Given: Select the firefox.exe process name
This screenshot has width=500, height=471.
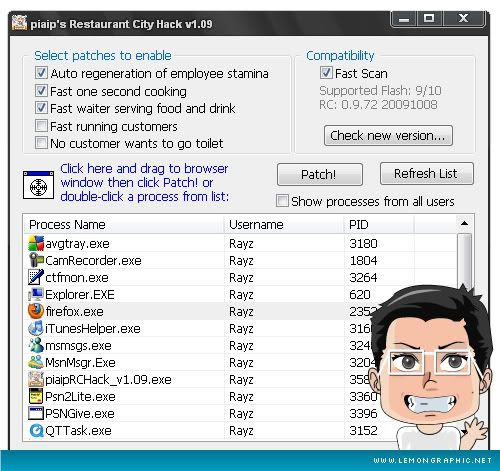Looking at the screenshot, I should click(74, 312).
